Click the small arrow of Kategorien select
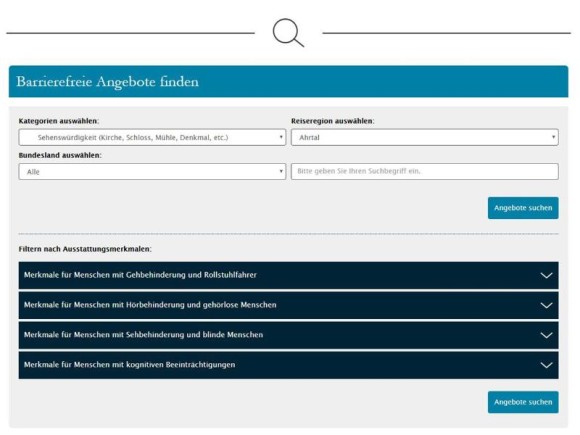 point(281,137)
